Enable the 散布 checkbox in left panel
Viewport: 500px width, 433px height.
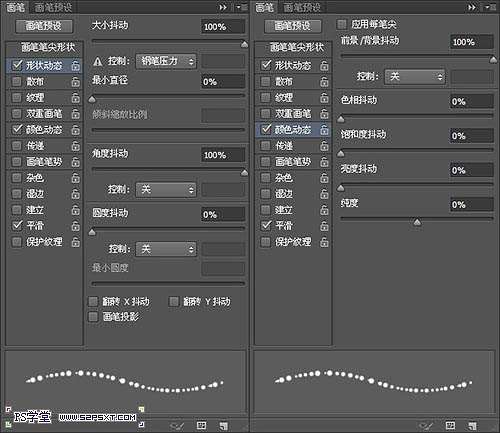16,81
